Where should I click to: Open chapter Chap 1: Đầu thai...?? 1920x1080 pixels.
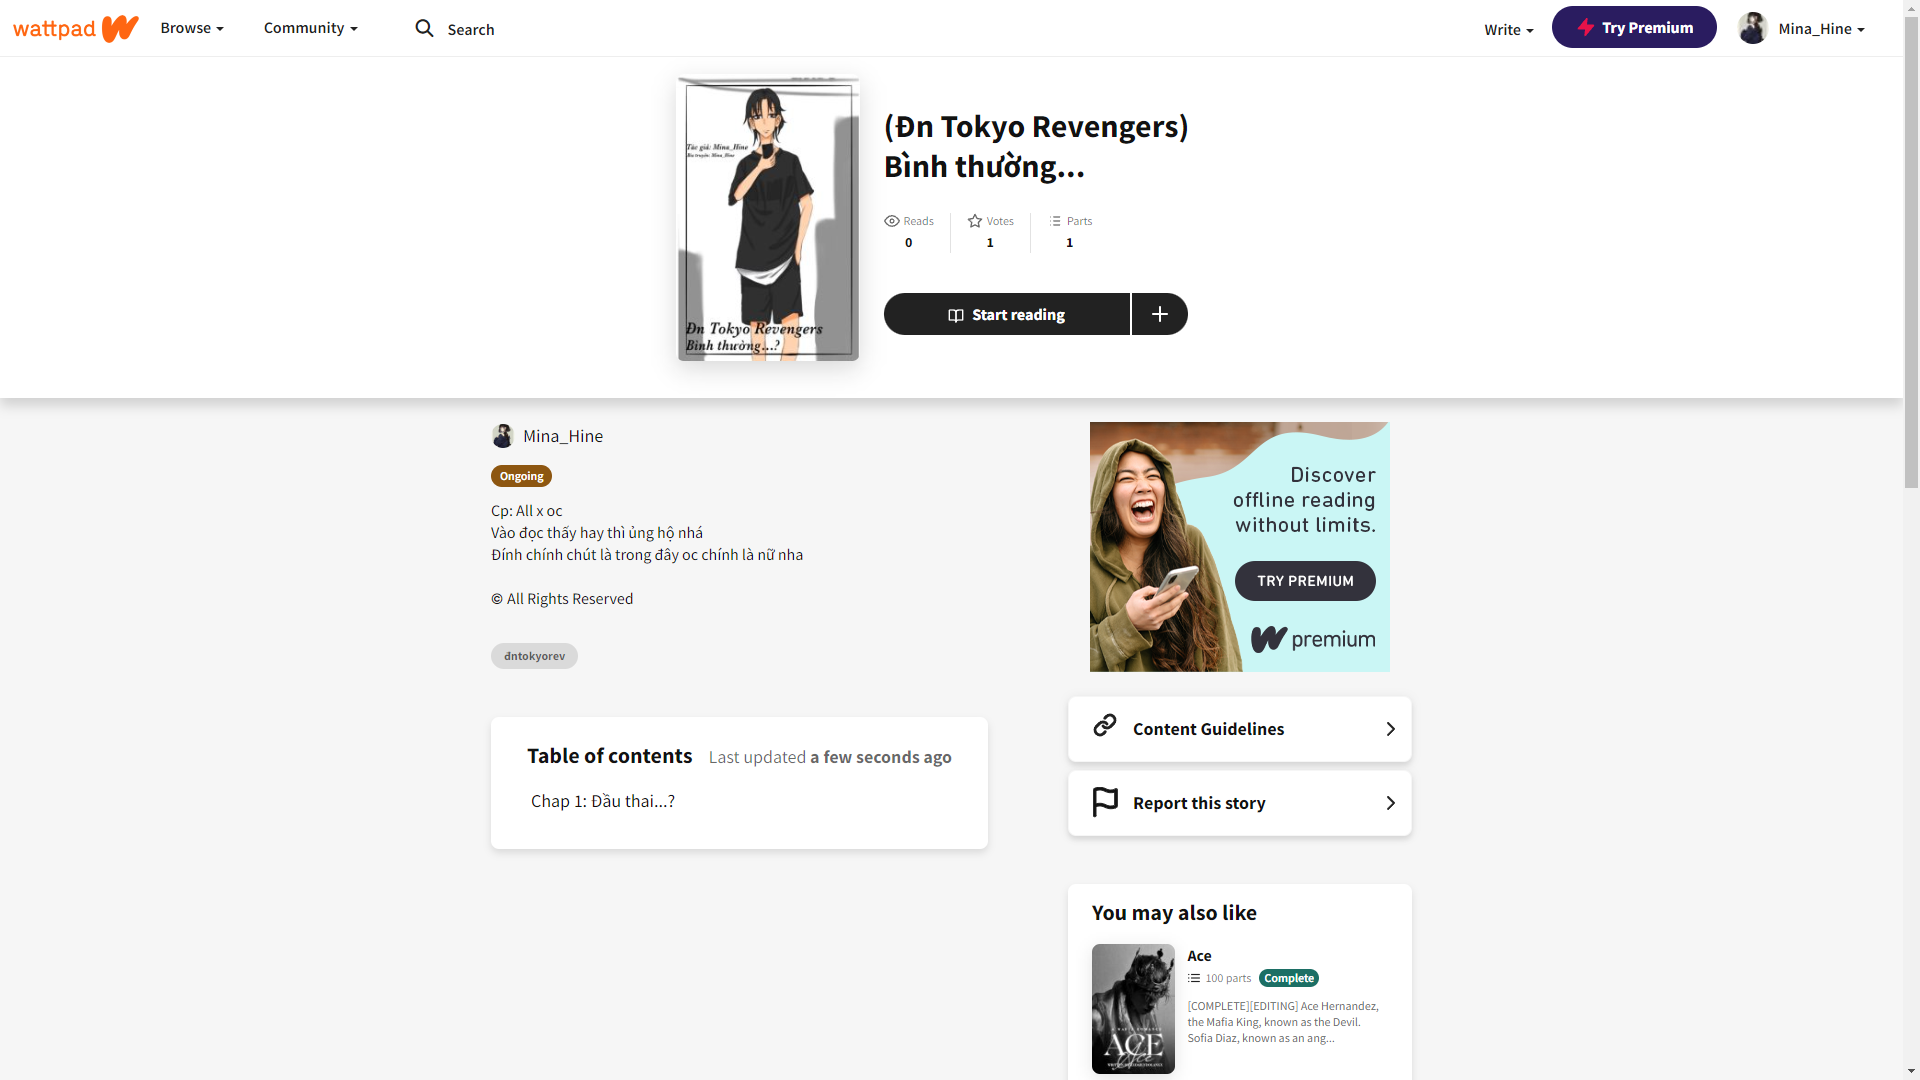pyautogui.click(x=602, y=801)
